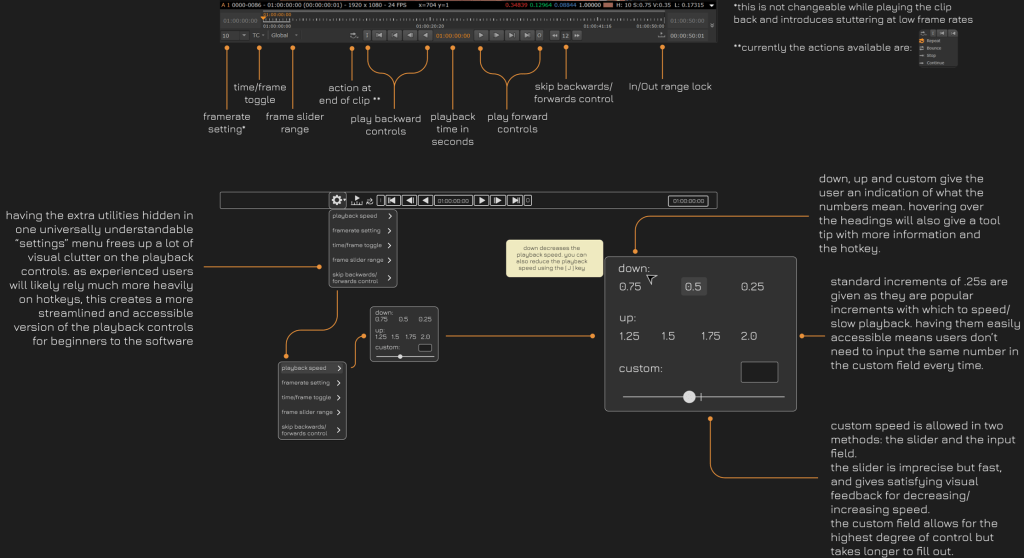Viewport: 1024px width, 558px height.
Task: Click the end-of-clip action icon in top bar
Action: [x=353, y=35]
